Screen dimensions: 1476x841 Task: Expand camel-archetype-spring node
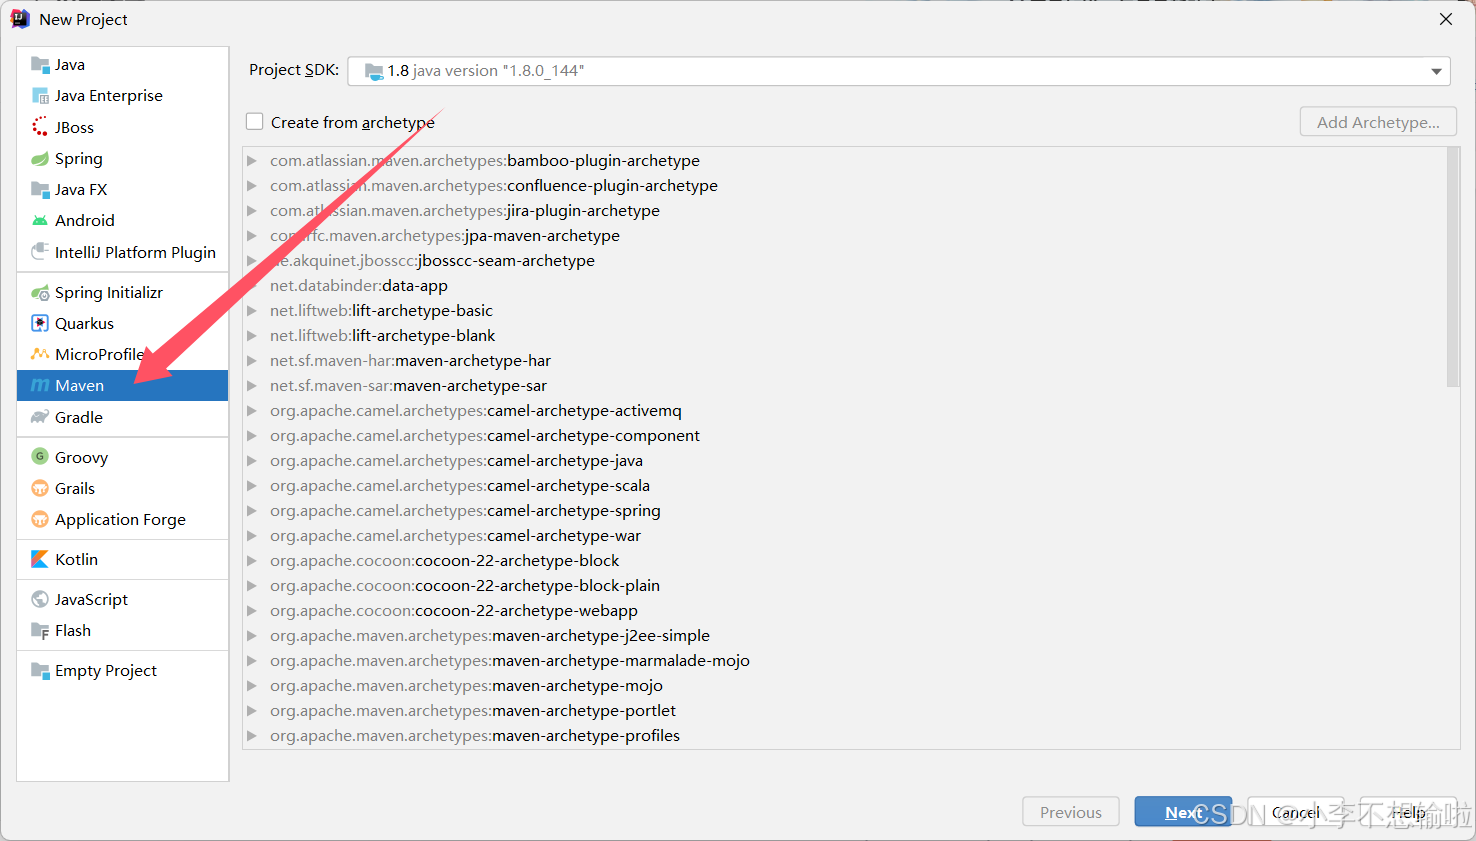(x=252, y=510)
